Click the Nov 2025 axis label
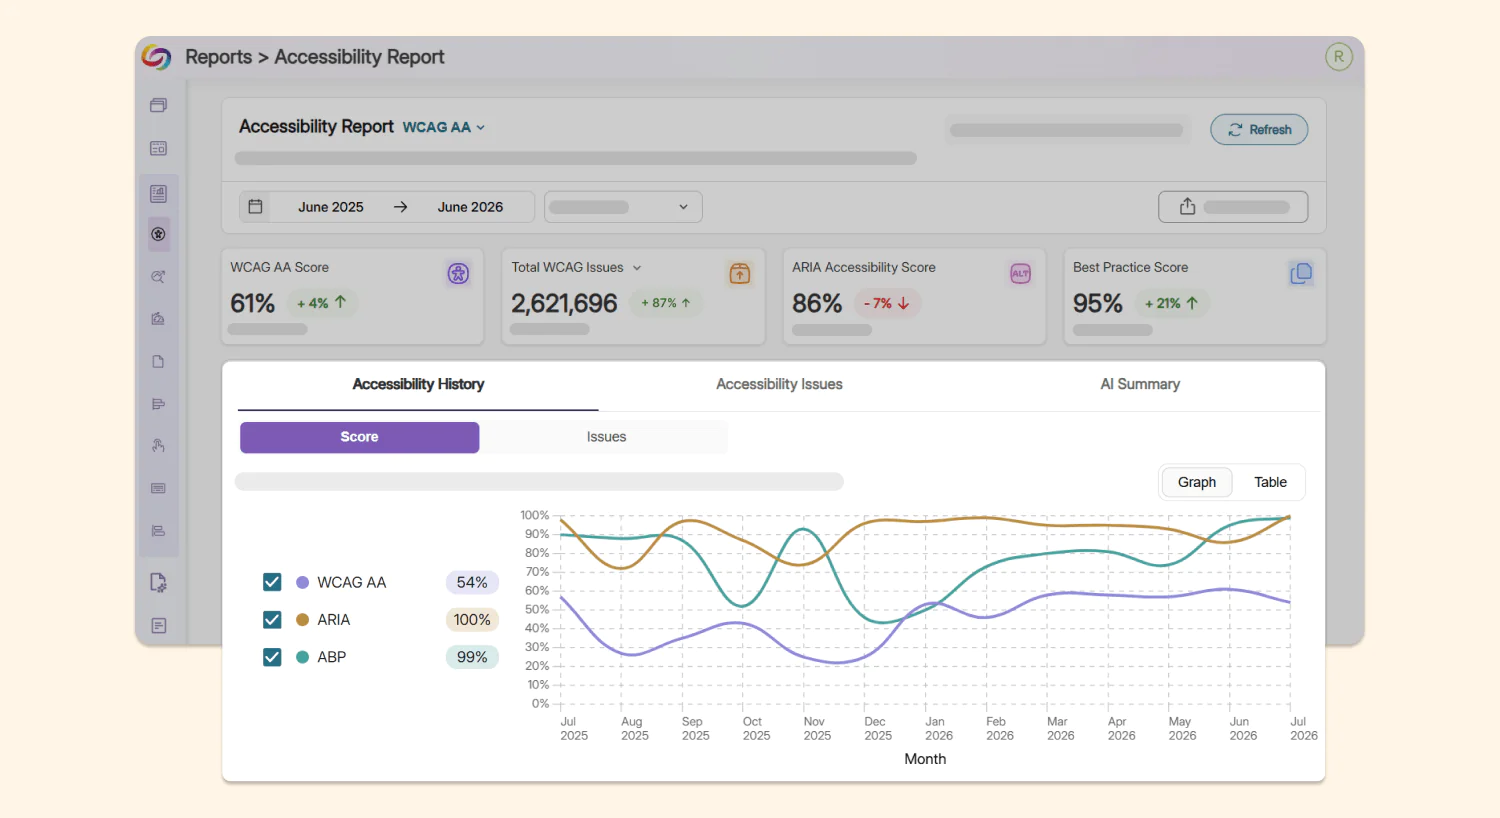 coord(817,728)
